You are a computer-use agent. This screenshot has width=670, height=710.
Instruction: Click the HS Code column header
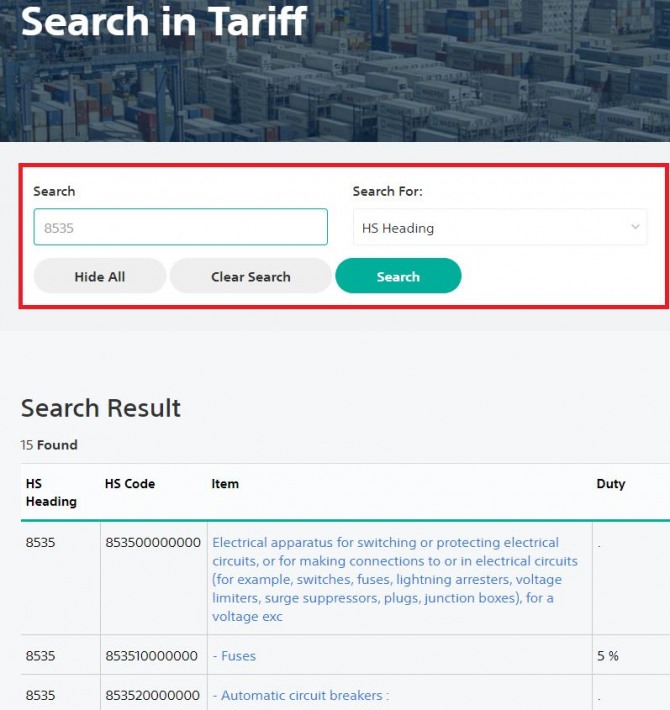(x=130, y=484)
